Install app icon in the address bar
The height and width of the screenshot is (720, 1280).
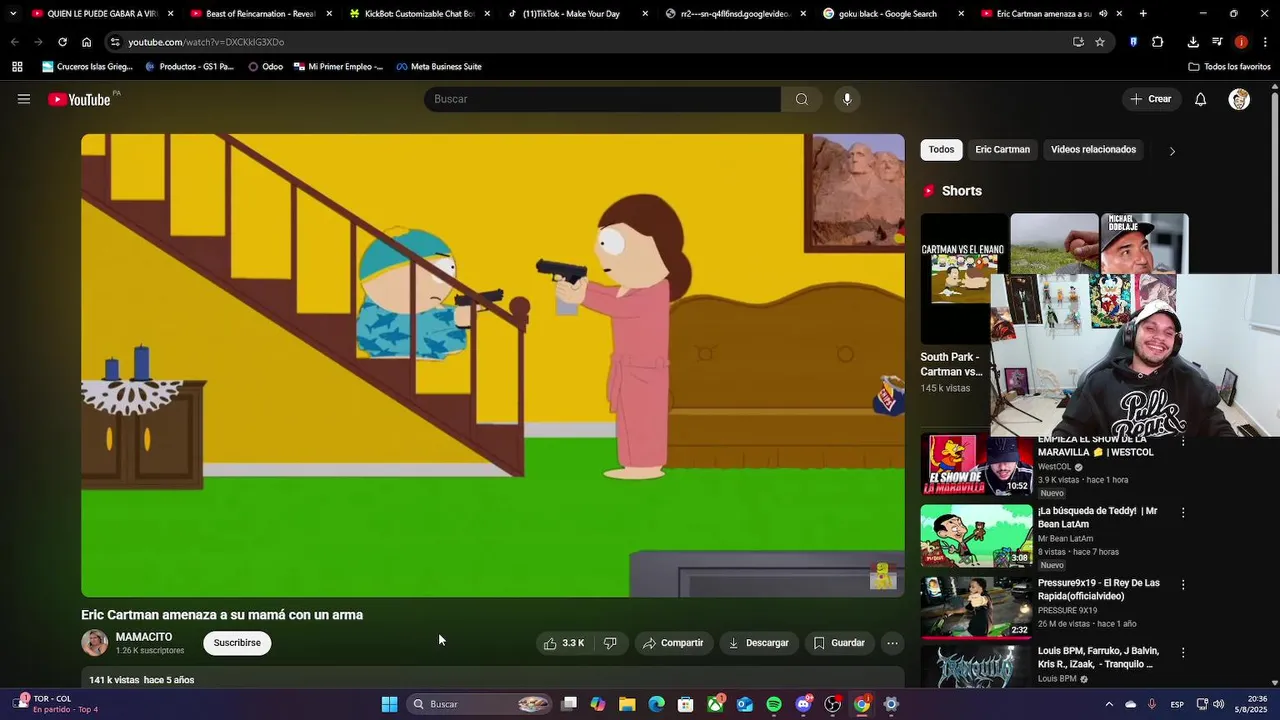[x=1078, y=42]
